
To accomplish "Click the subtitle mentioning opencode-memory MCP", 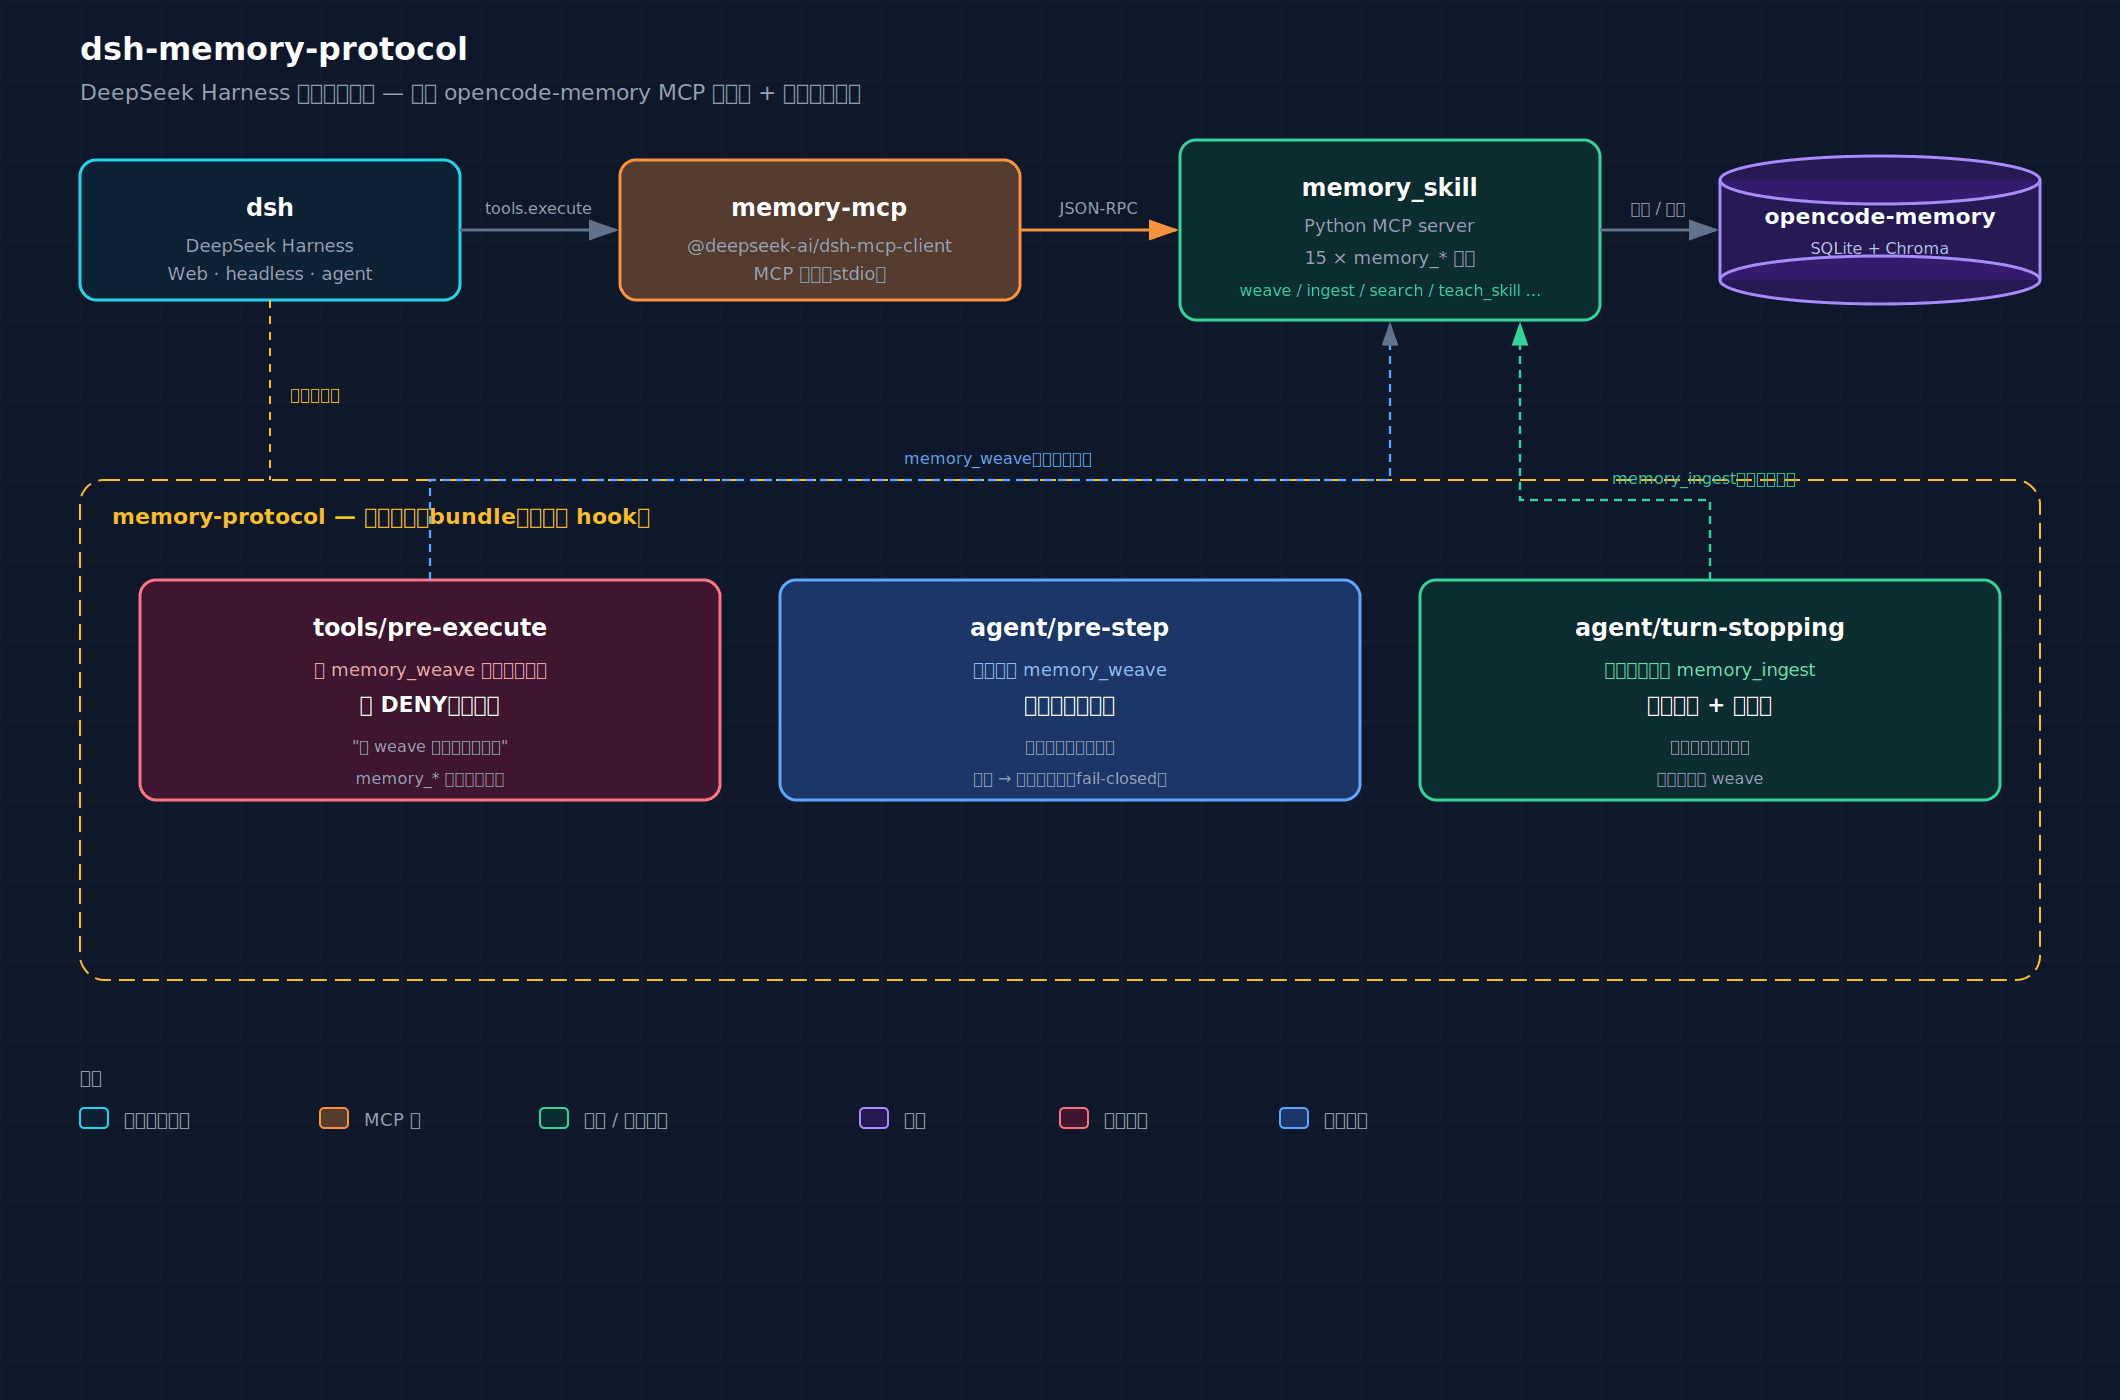I will coord(470,93).
